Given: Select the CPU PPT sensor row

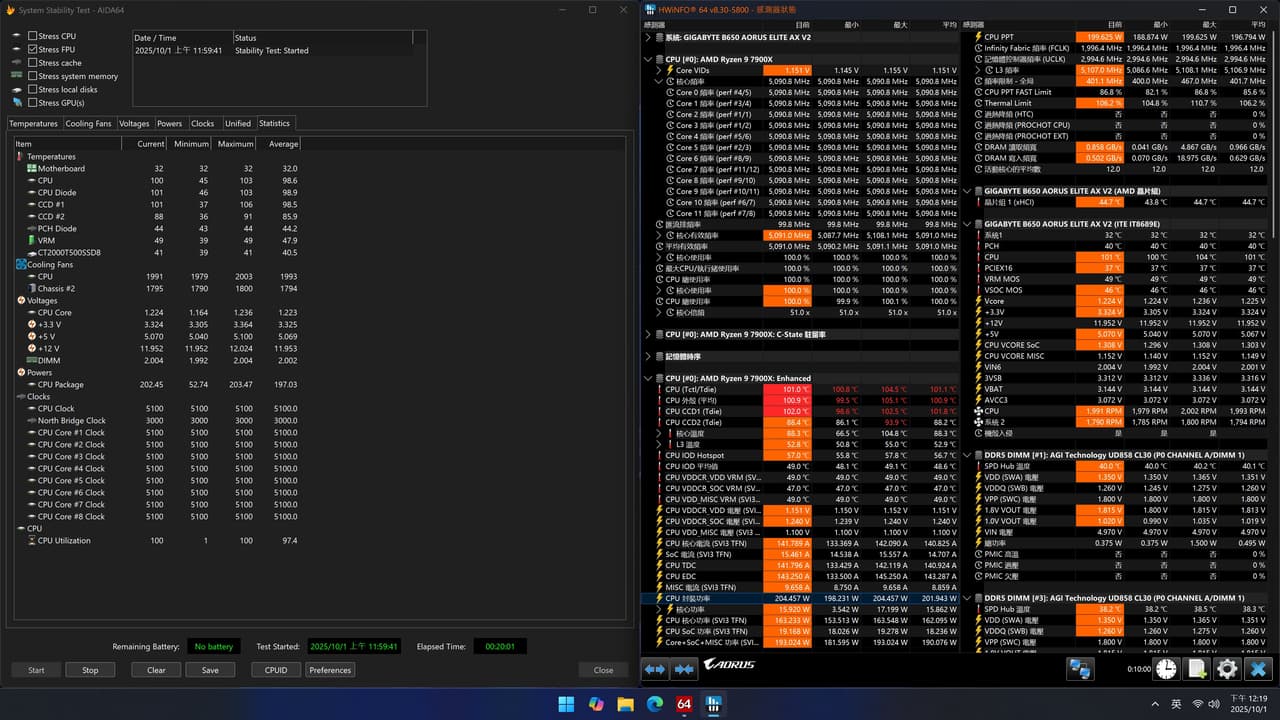Looking at the screenshot, I should (1119, 37).
